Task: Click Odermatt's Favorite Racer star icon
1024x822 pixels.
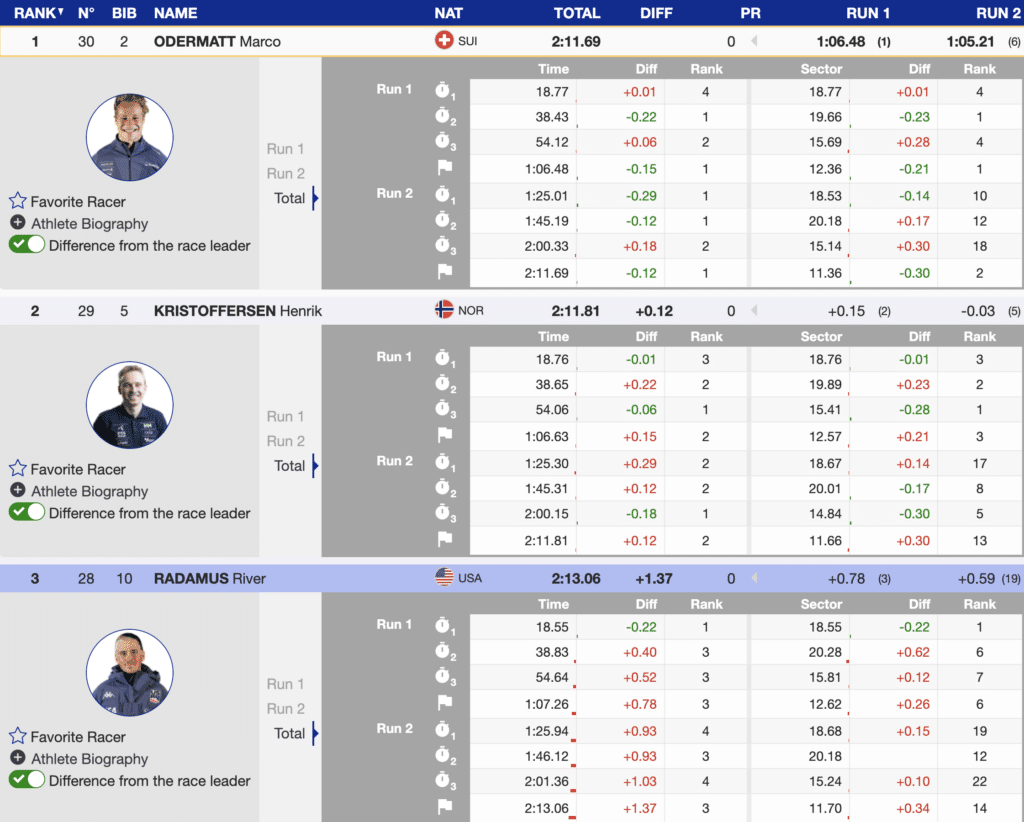Action: click(17, 201)
